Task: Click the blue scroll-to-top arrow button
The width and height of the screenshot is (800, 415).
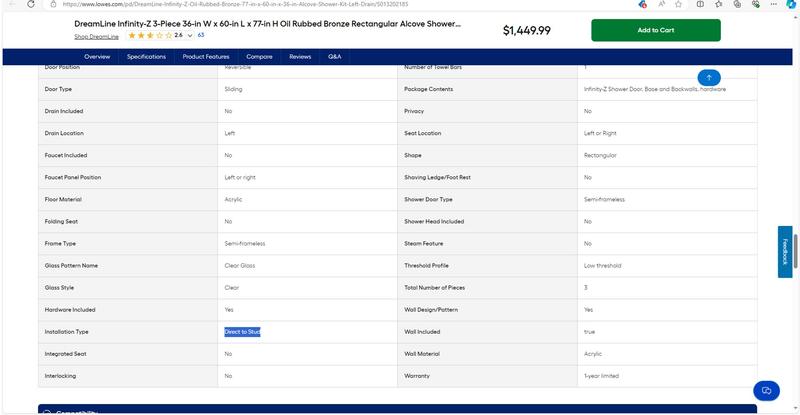Action: tap(709, 78)
